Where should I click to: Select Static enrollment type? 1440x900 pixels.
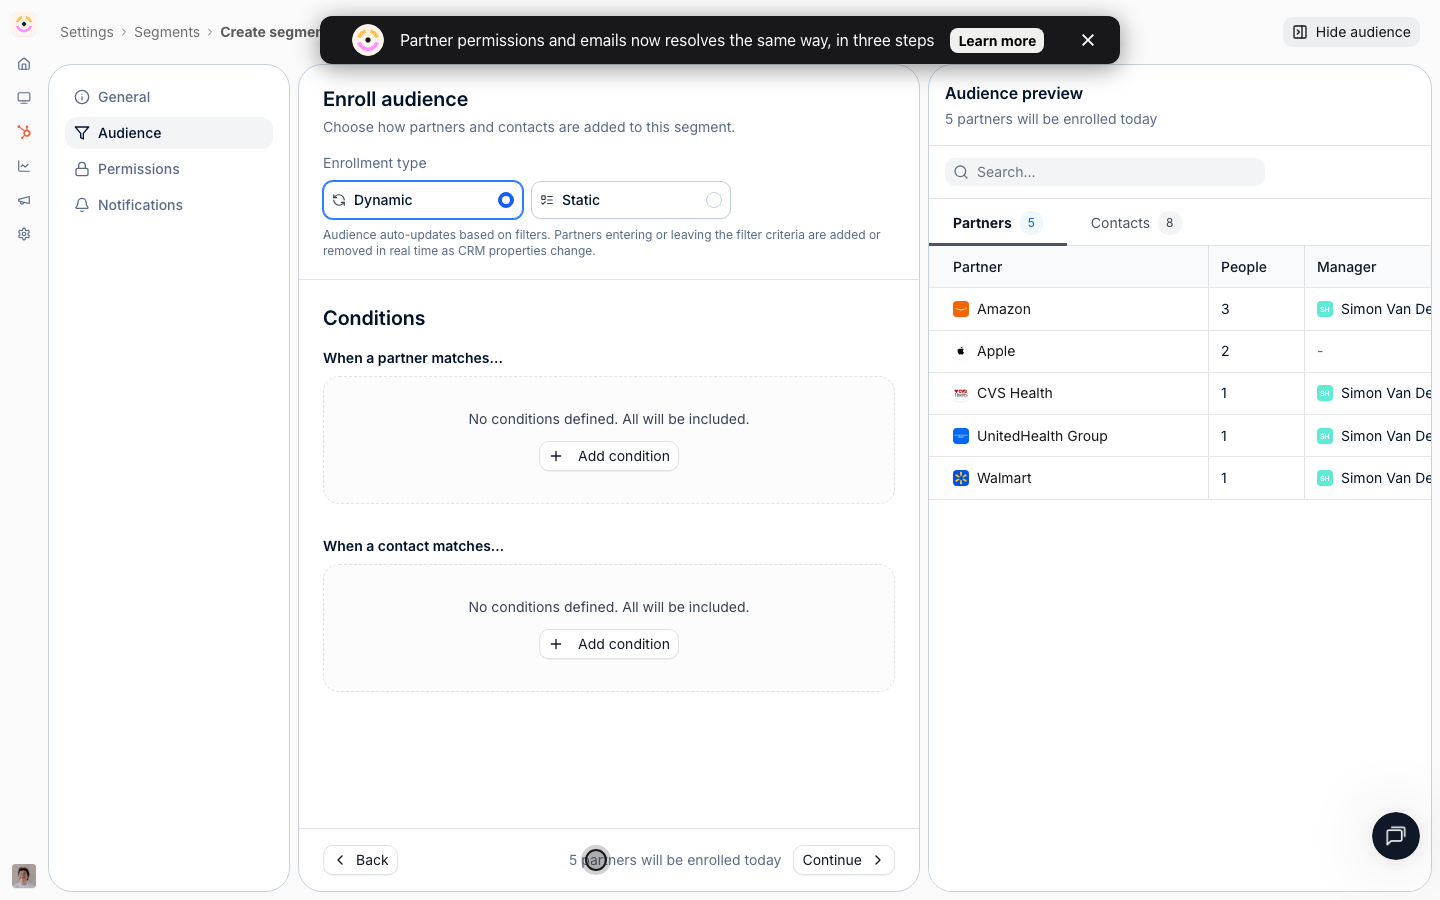[x=631, y=200]
